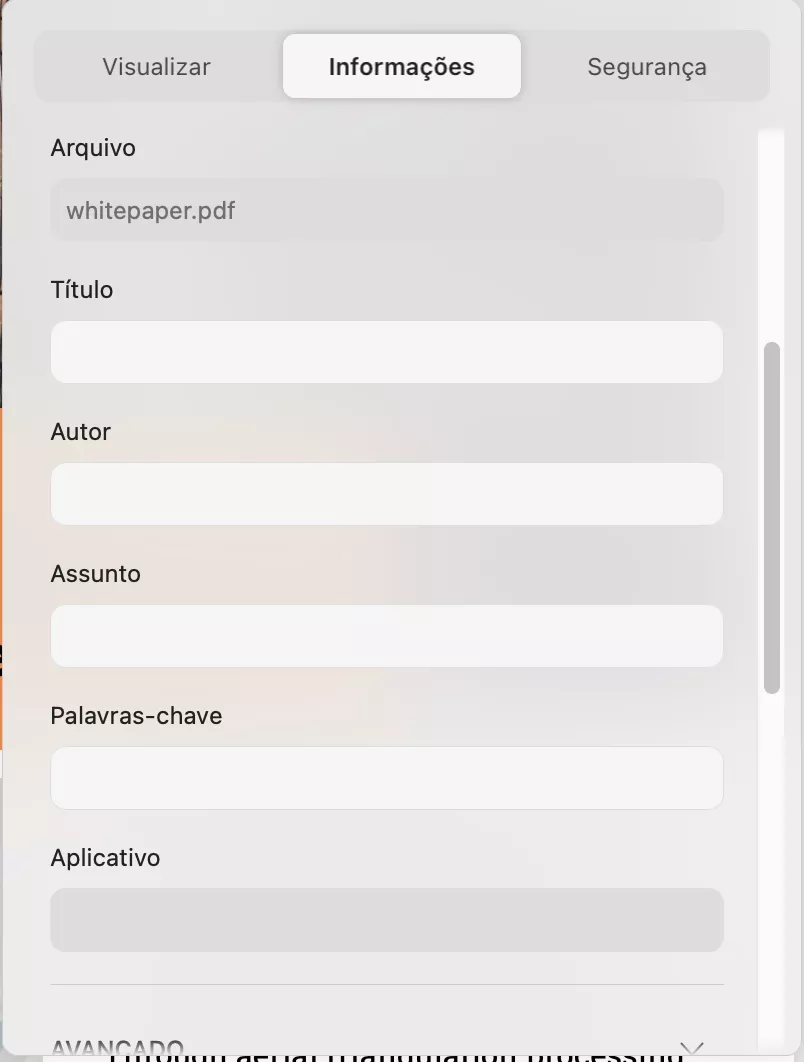Click into the Autor input box

click(386, 494)
